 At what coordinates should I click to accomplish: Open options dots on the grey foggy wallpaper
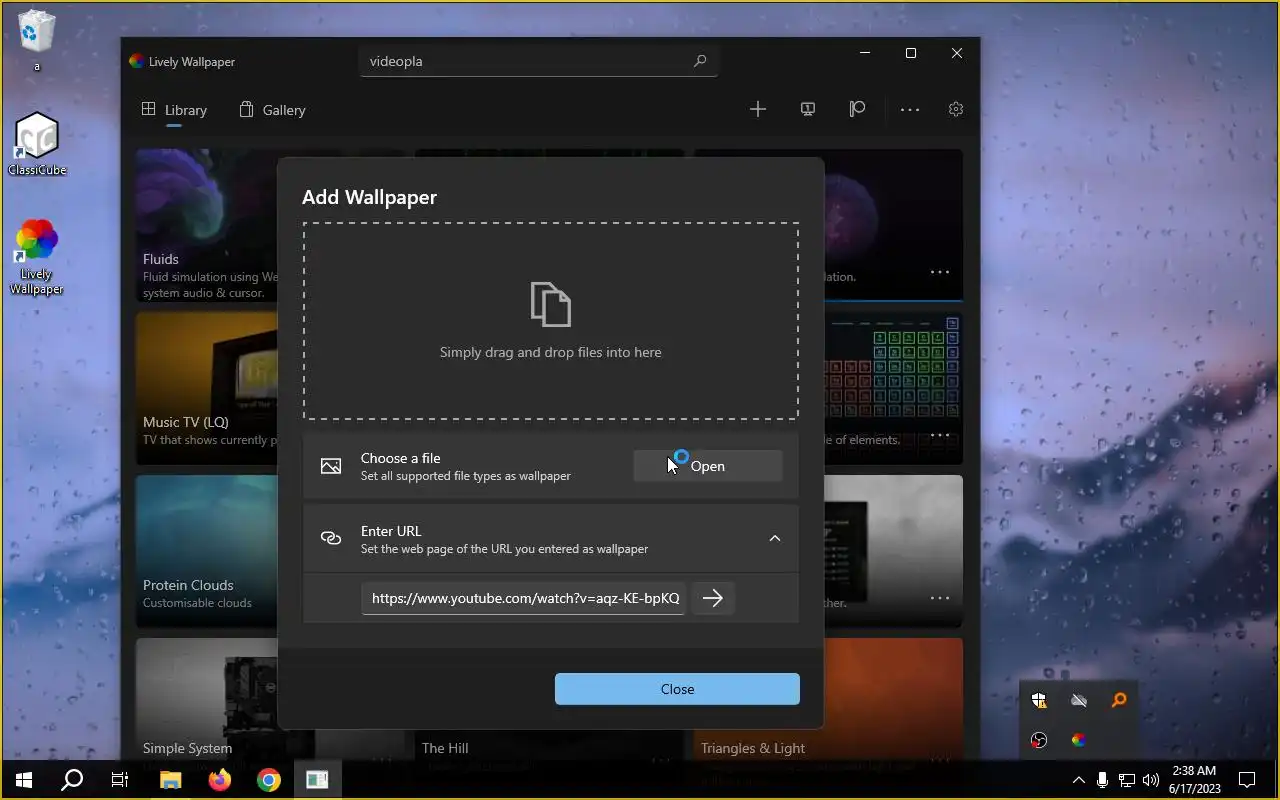(x=939, y=598)
